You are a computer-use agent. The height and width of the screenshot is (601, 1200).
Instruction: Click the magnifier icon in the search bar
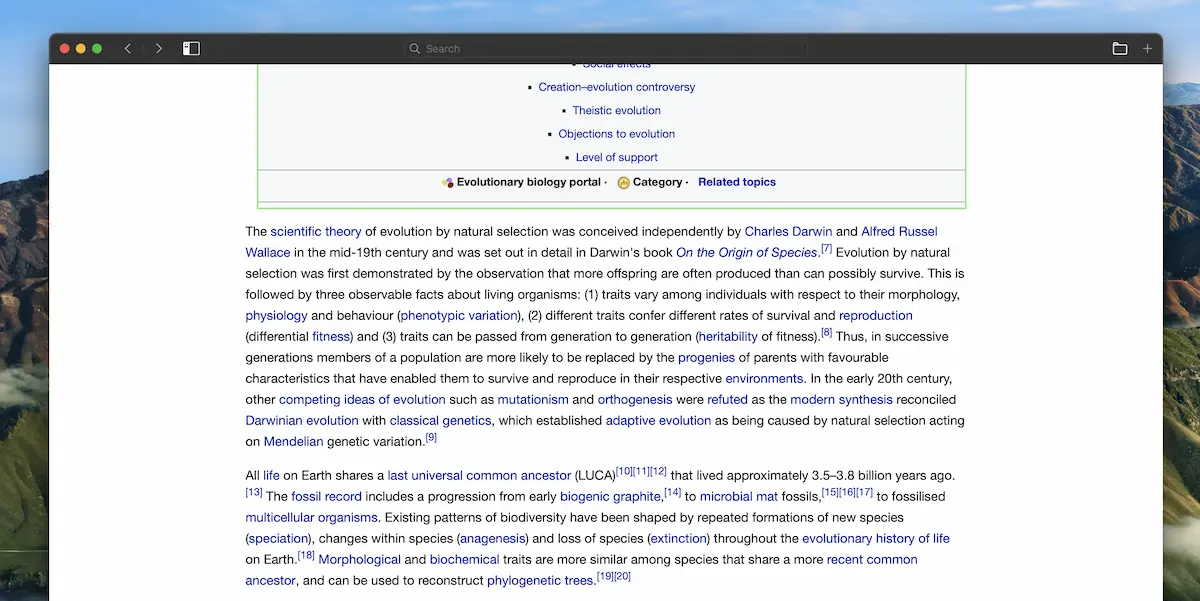[x=415, y=48]
